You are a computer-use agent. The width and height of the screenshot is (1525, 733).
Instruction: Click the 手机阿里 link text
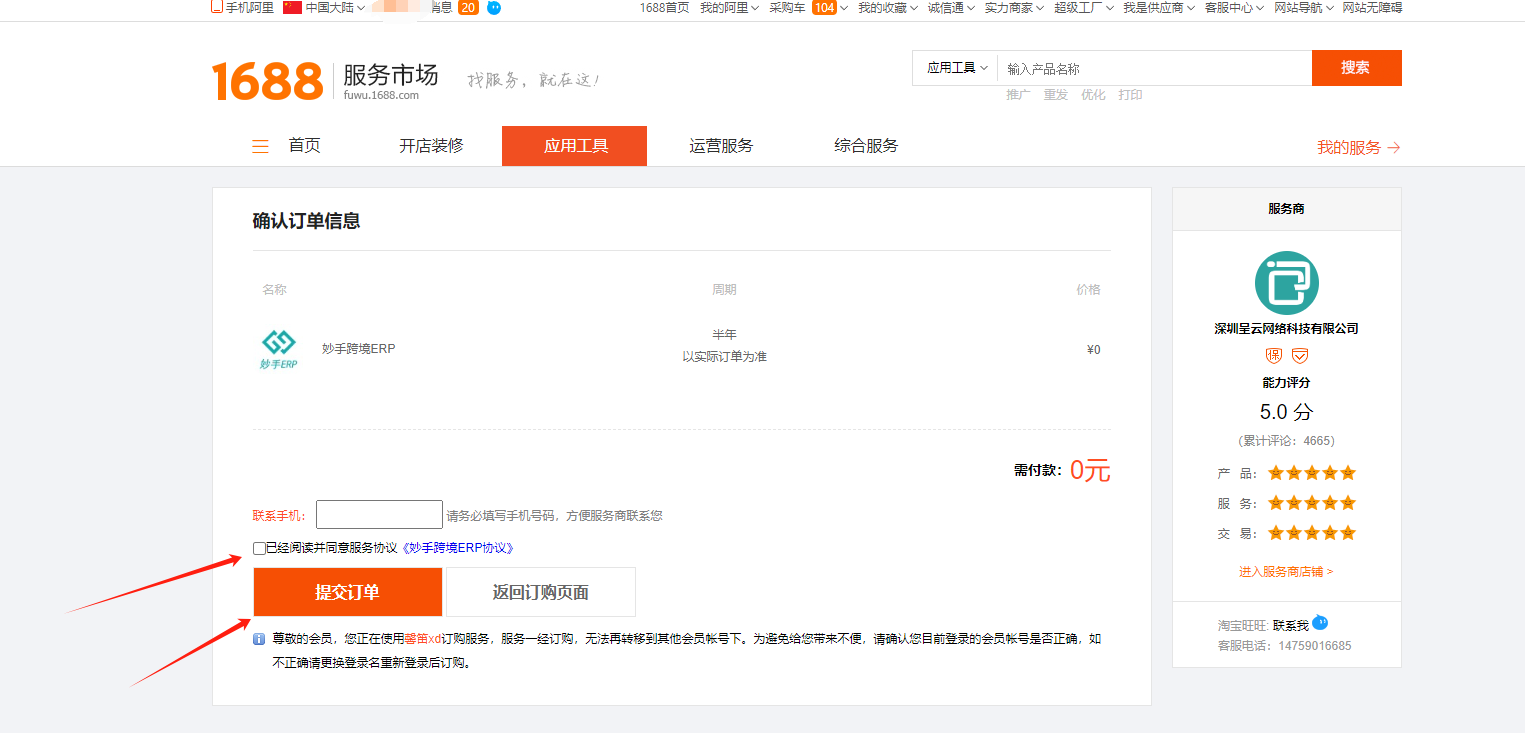click(249, 8)
